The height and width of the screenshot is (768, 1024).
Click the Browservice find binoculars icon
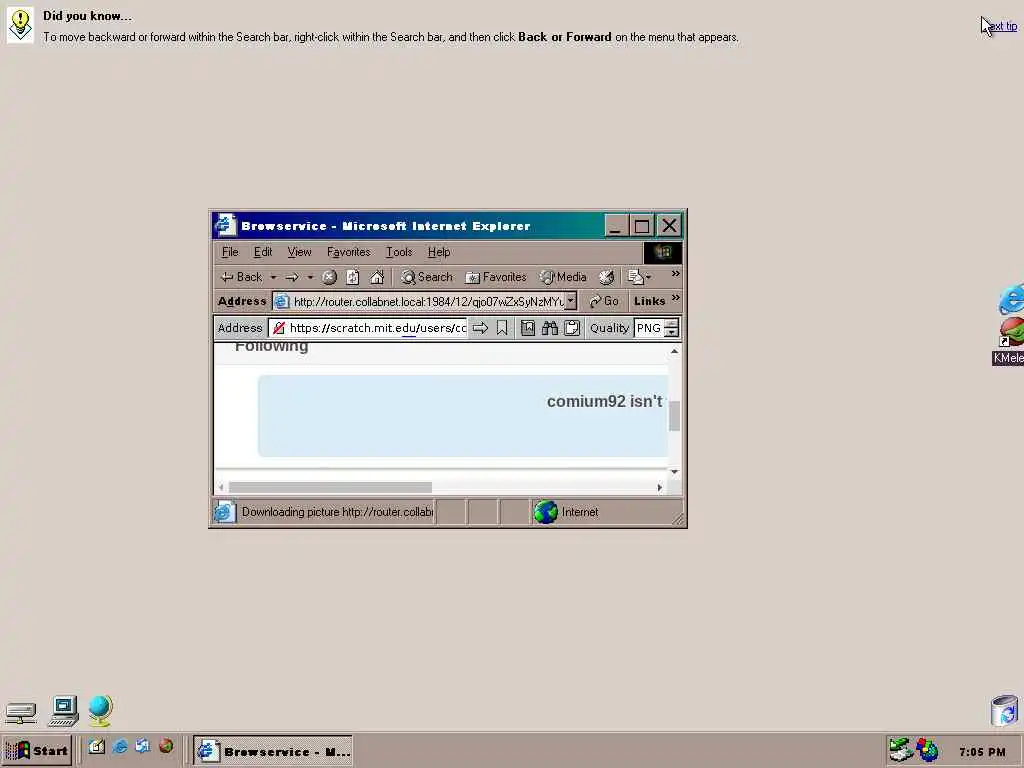[x=550, y=328]
